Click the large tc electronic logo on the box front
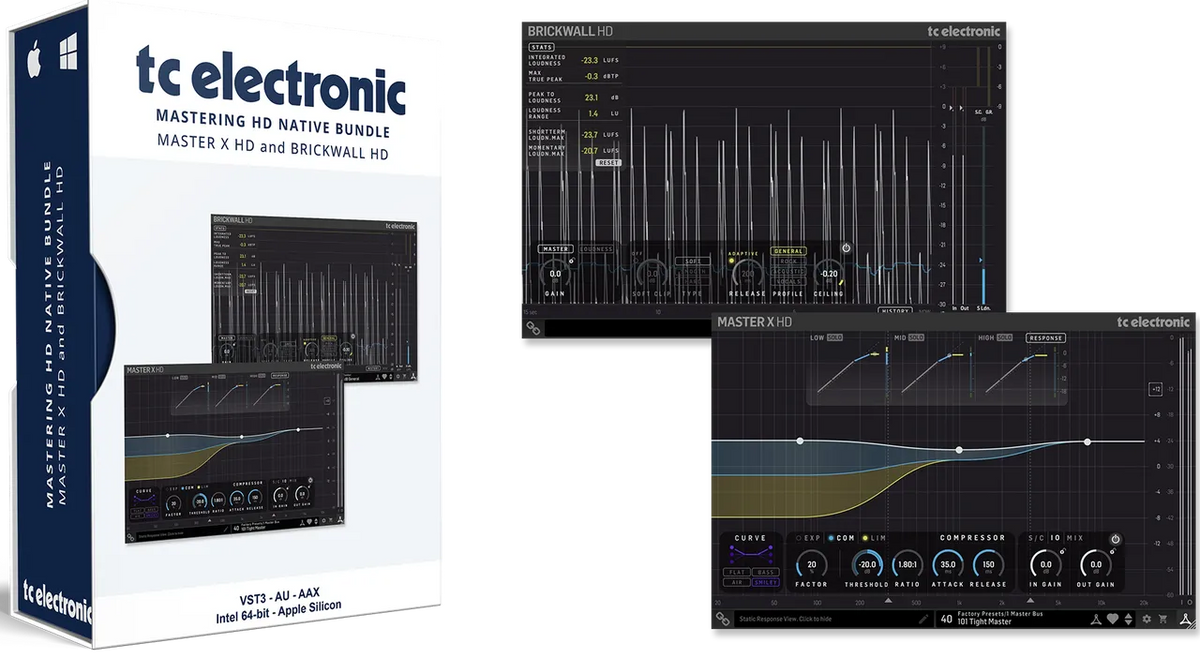1200x658 pixels. click(272, 83)
